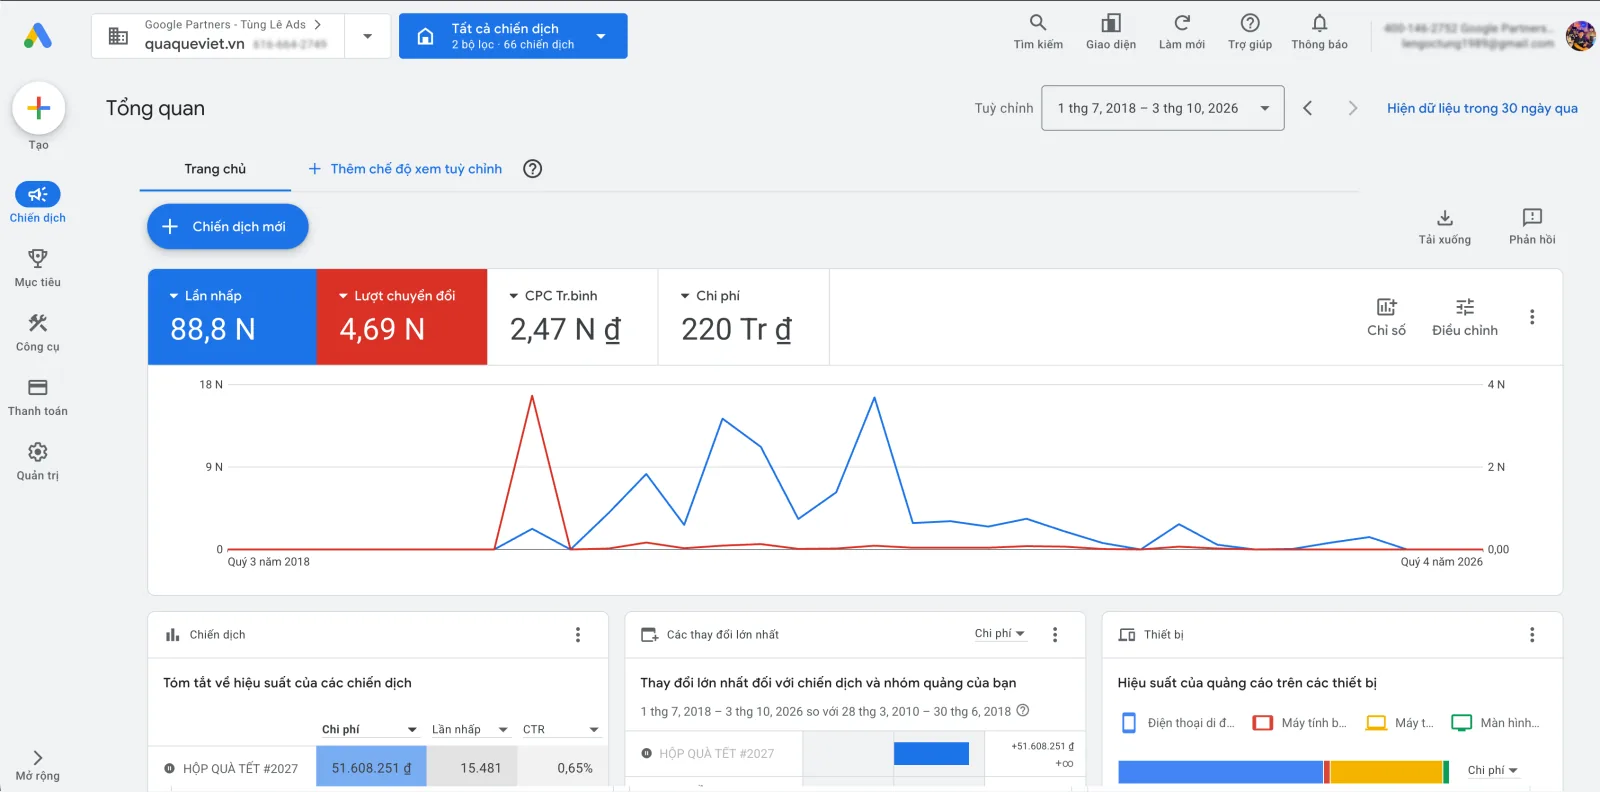
Task: Open the date range dropdown
Action: pyautogui.click(x=1163, y=108)
